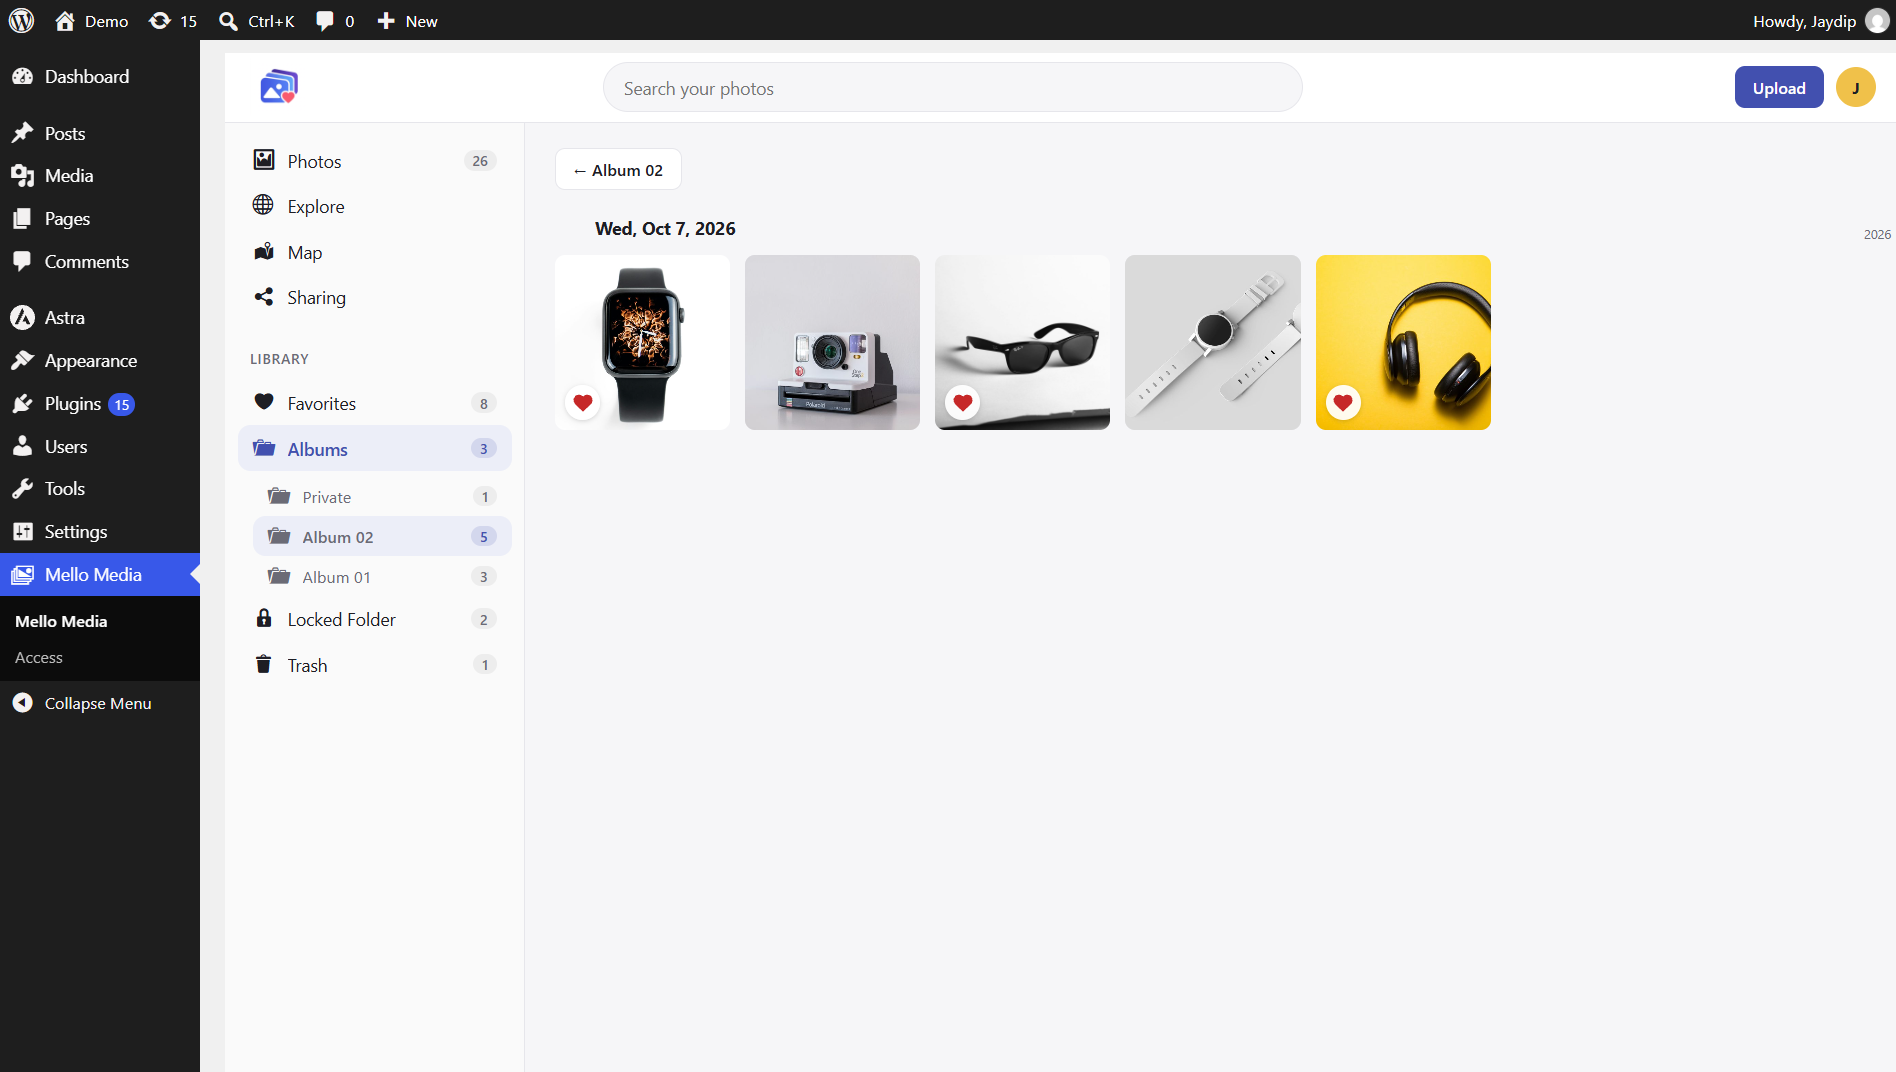Open the J user avatar
Screen dimensions: 1896x1072
click(x=1856, y=87)
